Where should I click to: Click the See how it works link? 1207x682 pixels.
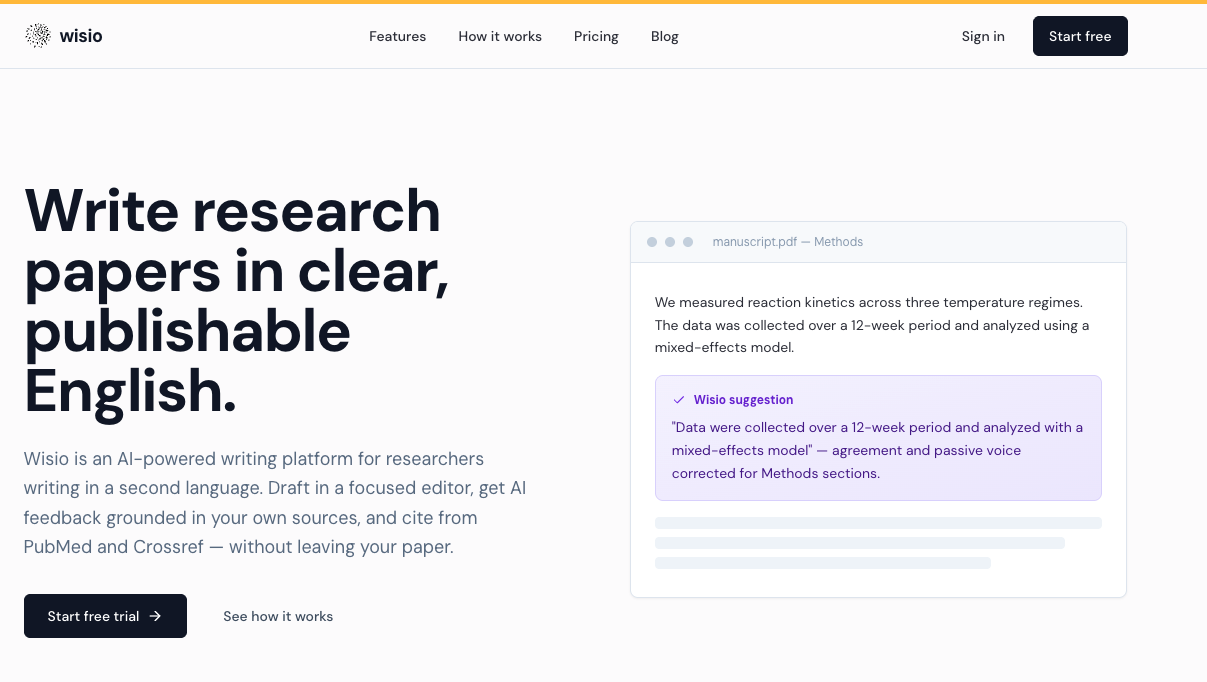278,616
